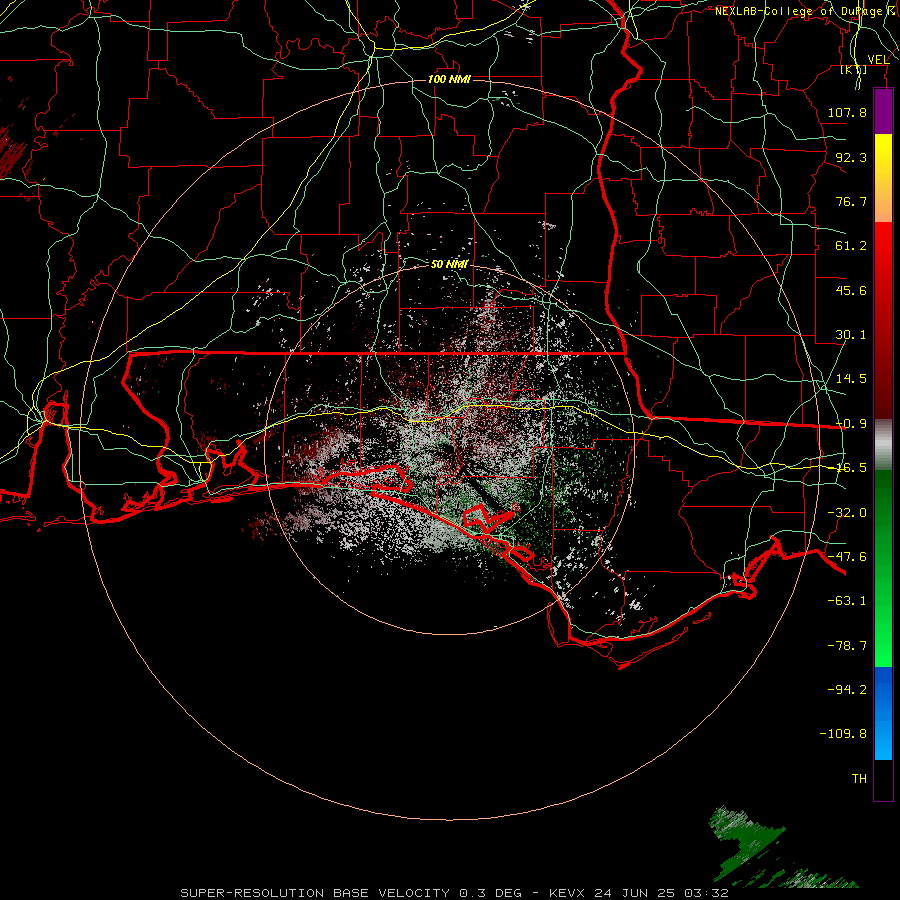
Task: Click the 14.5 velocity legend value
Action: point(851,379)
